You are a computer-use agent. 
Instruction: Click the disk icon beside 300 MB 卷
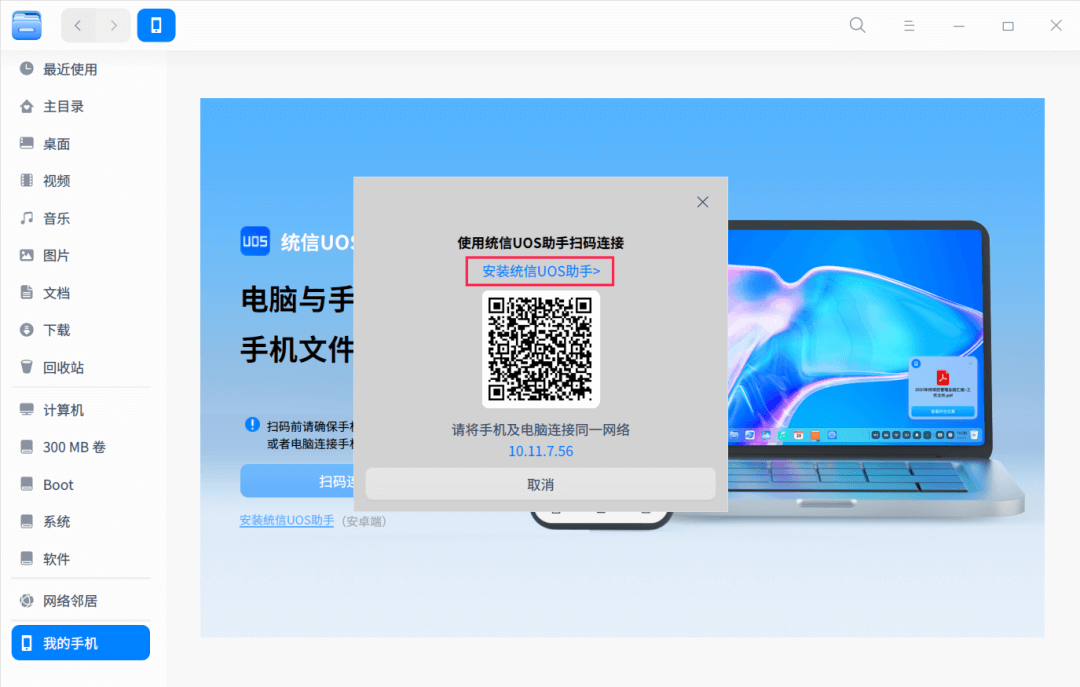pos(27,447)
